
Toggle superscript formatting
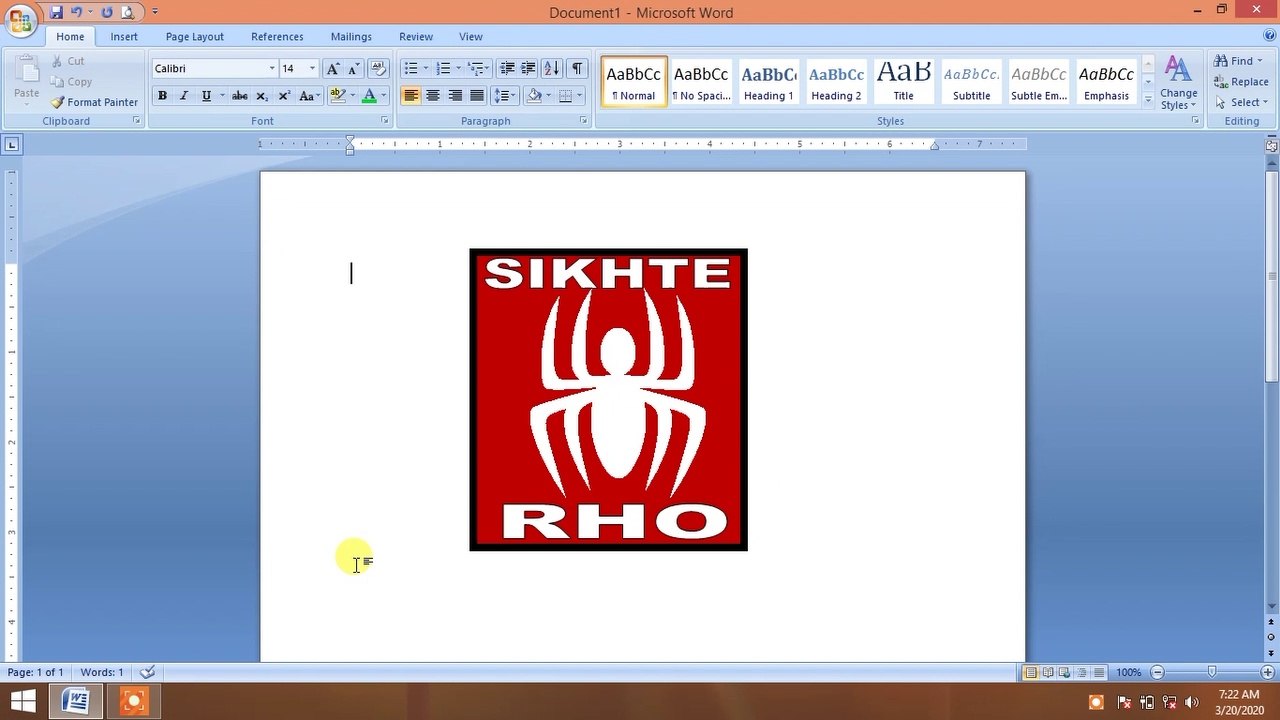coord(284,96)
